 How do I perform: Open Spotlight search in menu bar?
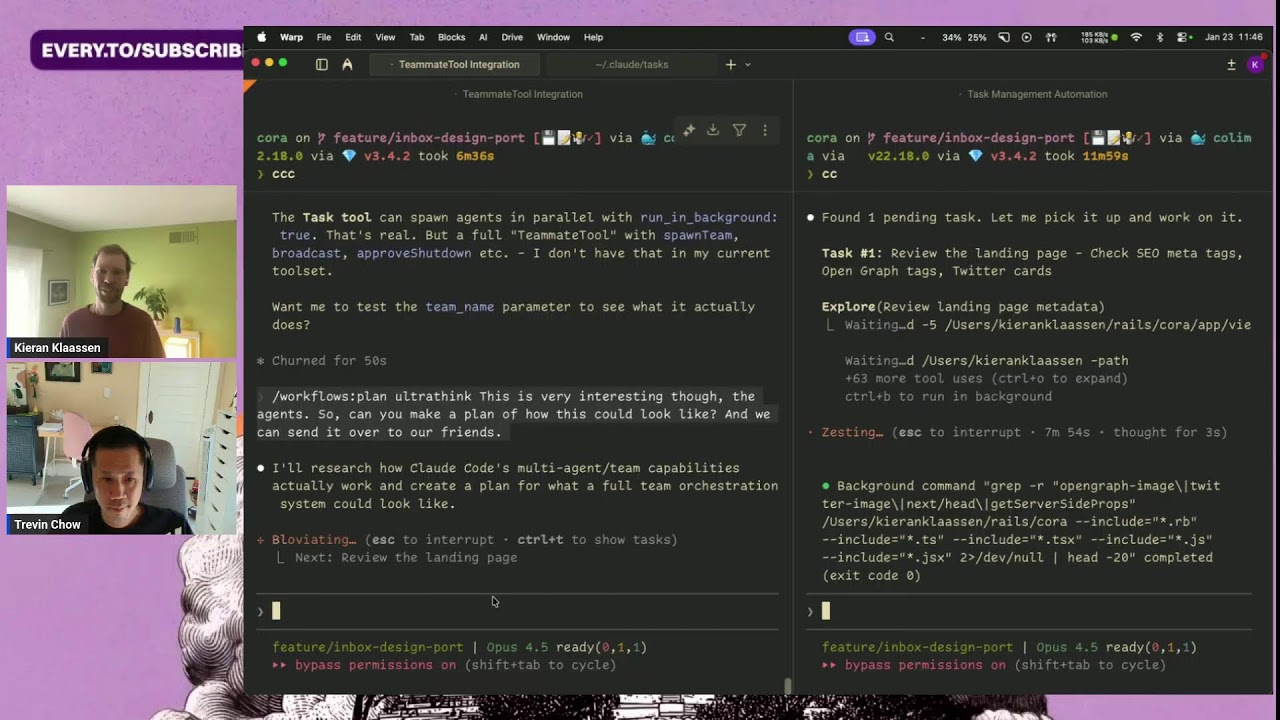pyautogui.click(x=889, y=37)
